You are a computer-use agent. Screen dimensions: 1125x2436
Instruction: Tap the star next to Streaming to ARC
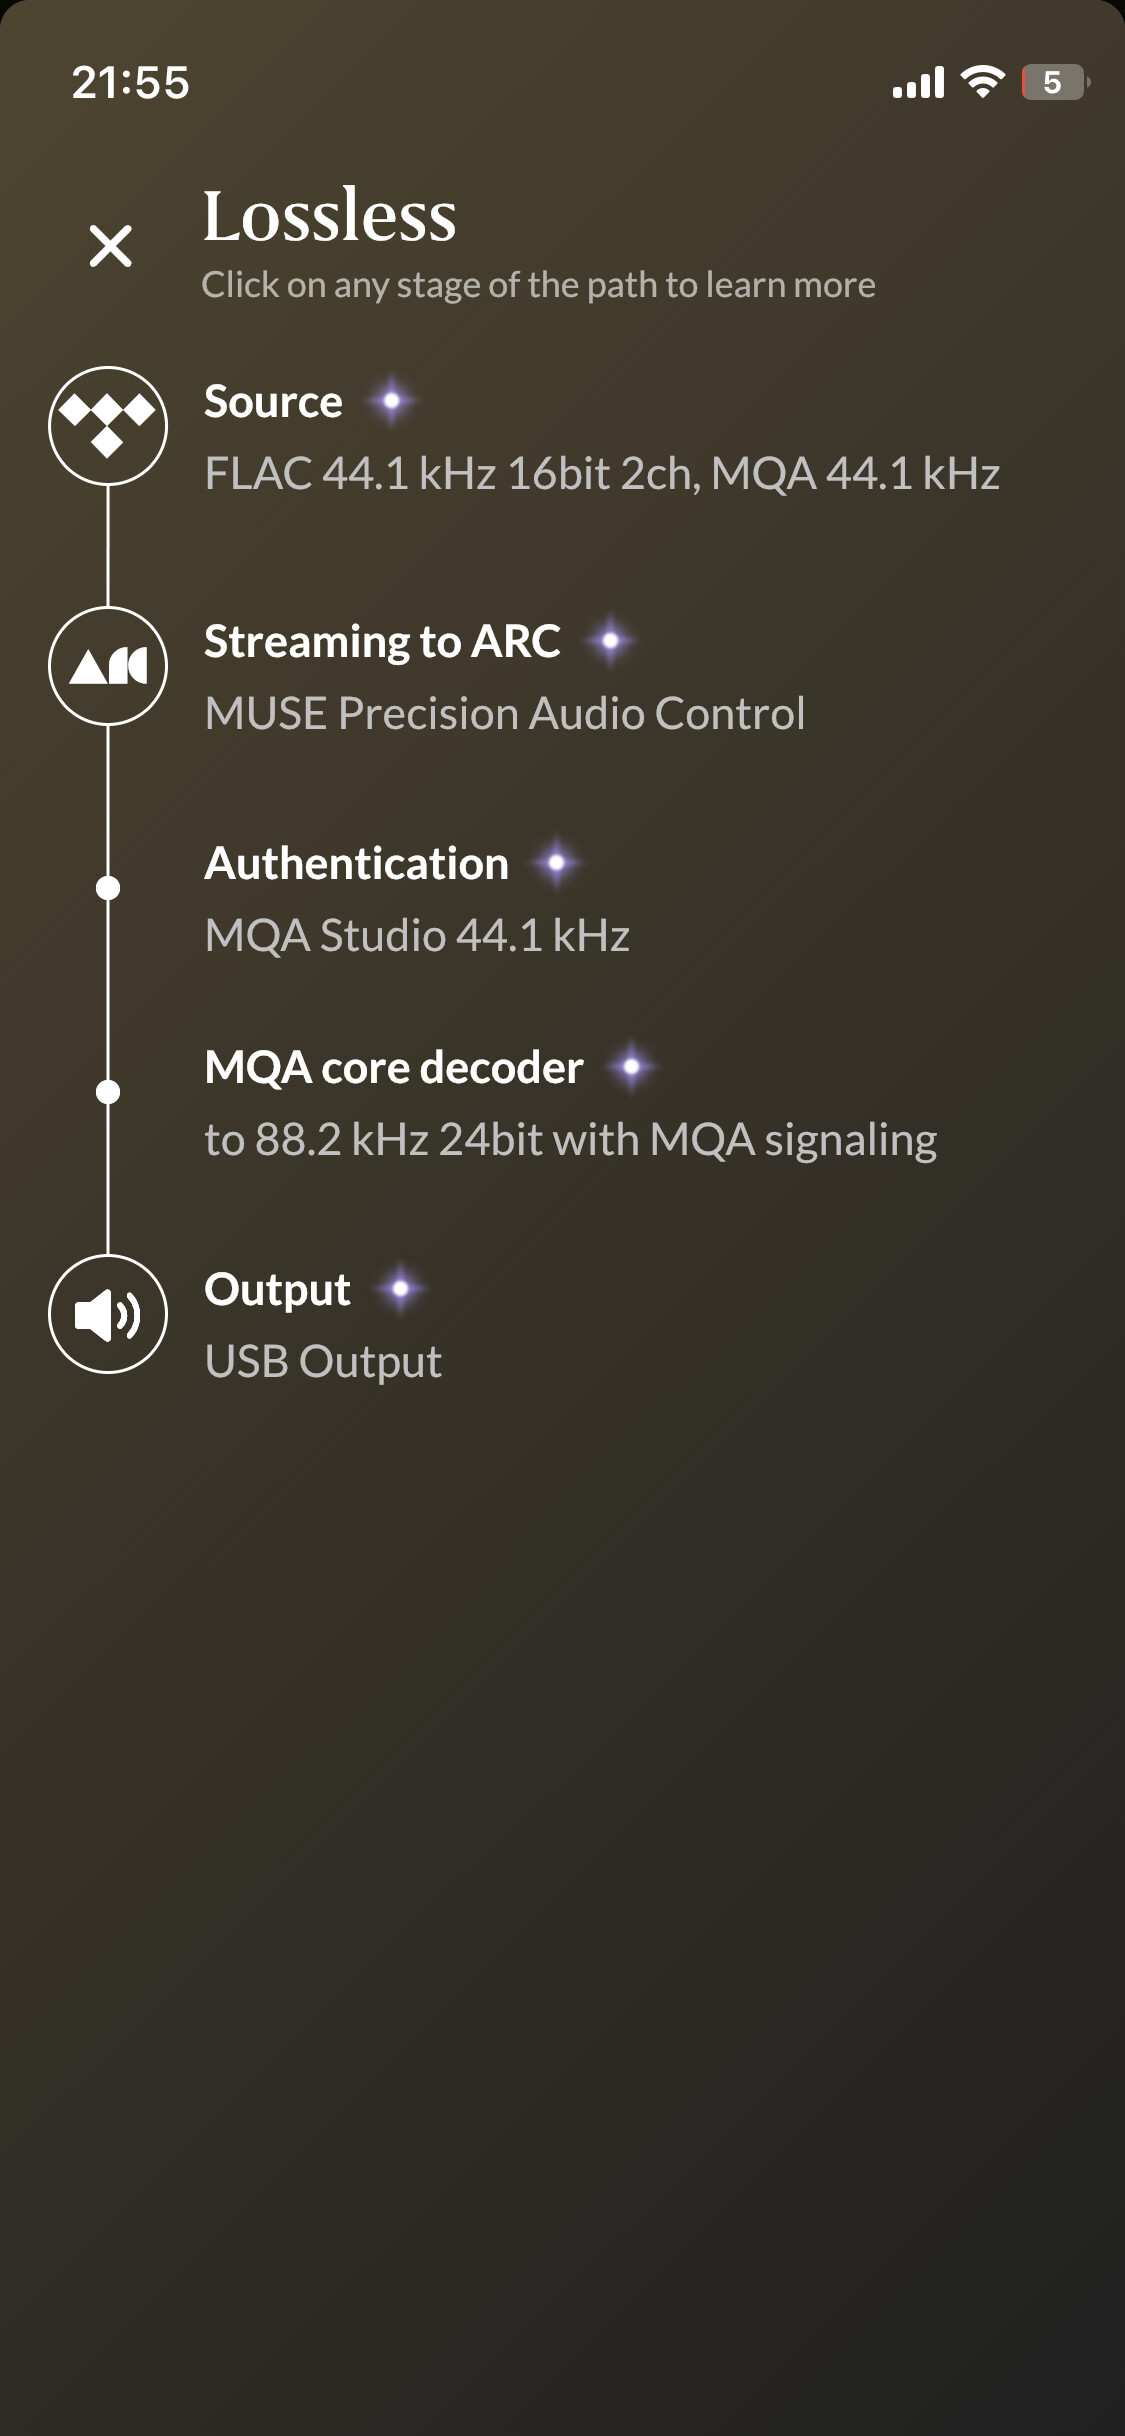610,641
